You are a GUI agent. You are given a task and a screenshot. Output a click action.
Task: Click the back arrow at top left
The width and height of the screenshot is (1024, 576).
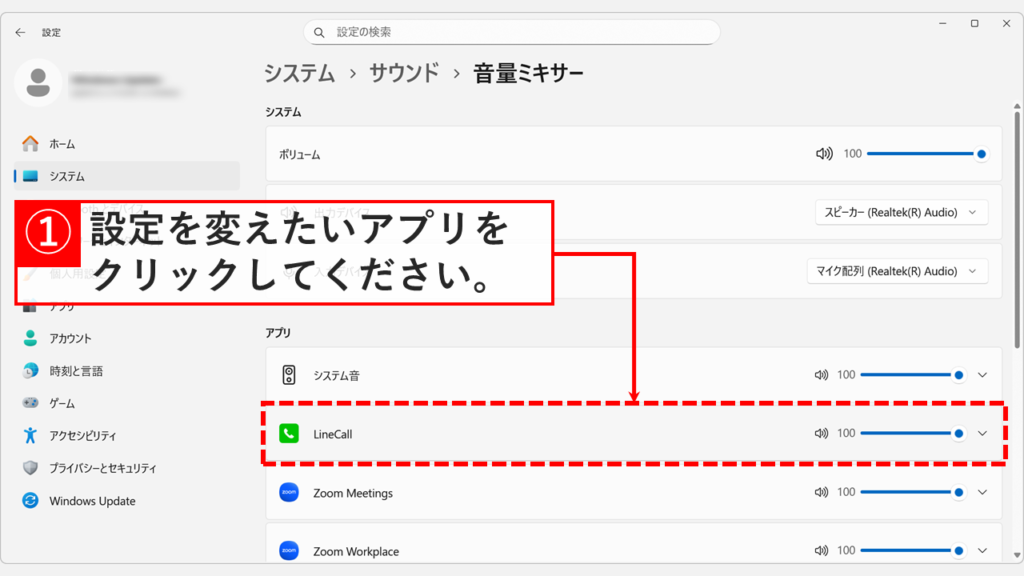click(20, 31)
